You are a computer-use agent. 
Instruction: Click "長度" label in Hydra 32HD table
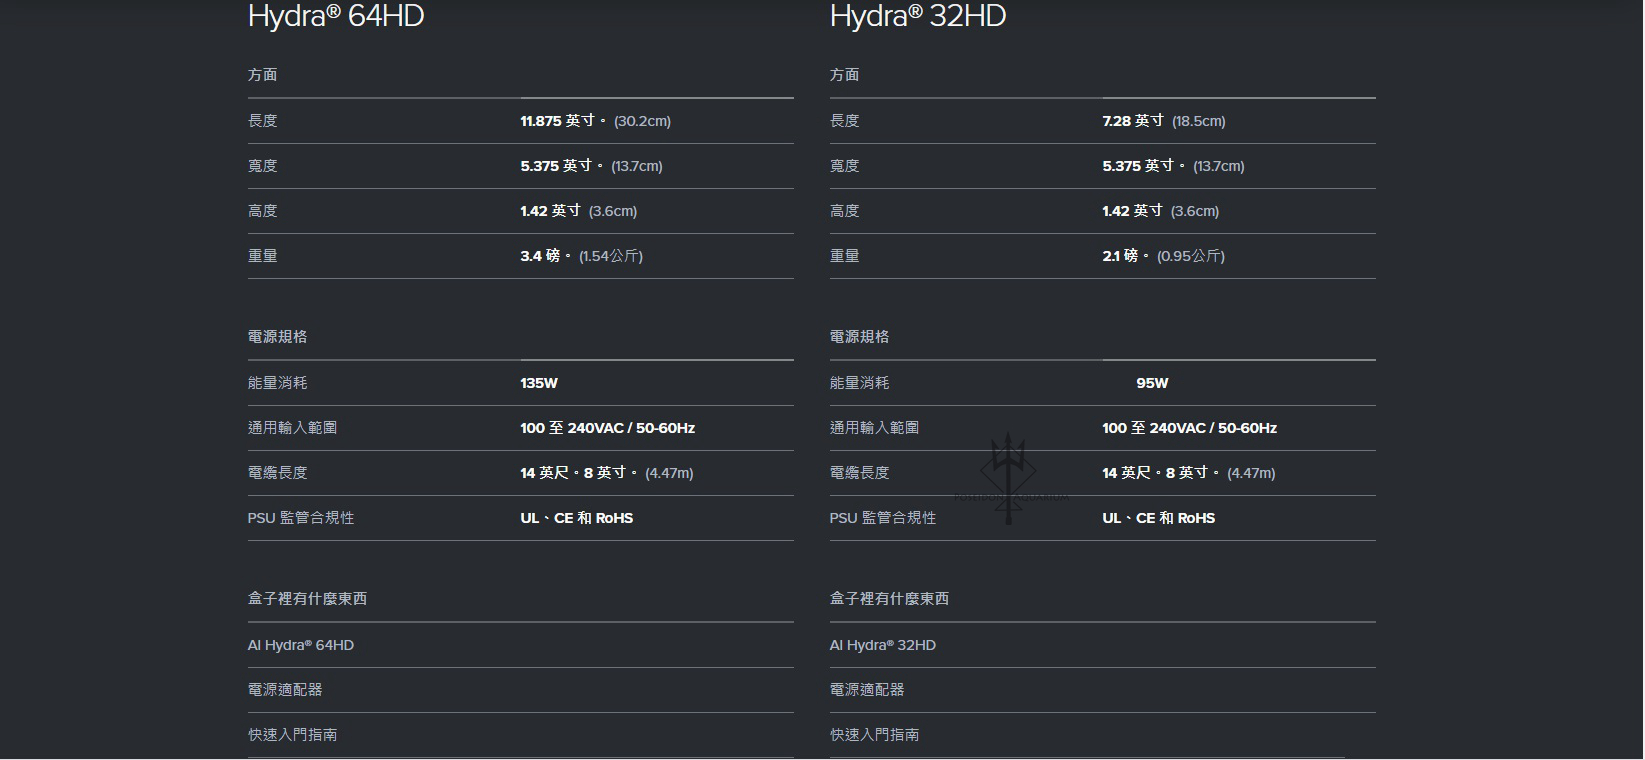tap(845, 121)
